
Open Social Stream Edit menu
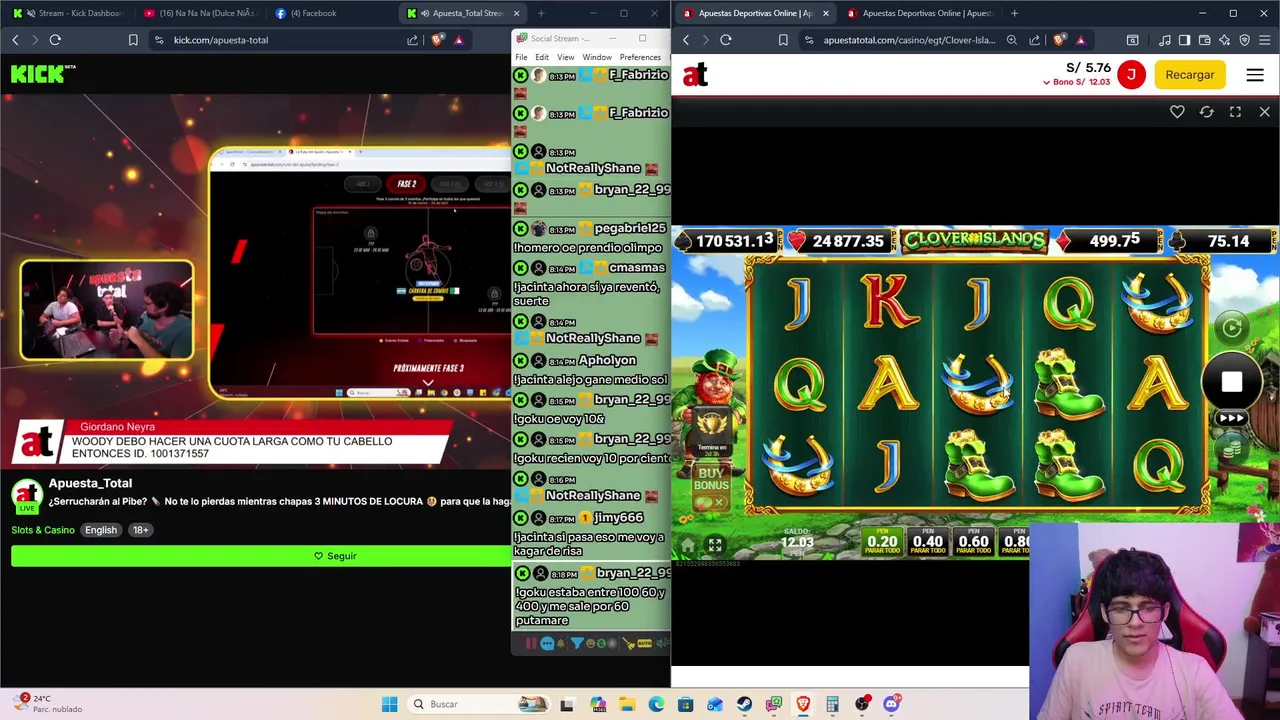click(x=542, y=57)
